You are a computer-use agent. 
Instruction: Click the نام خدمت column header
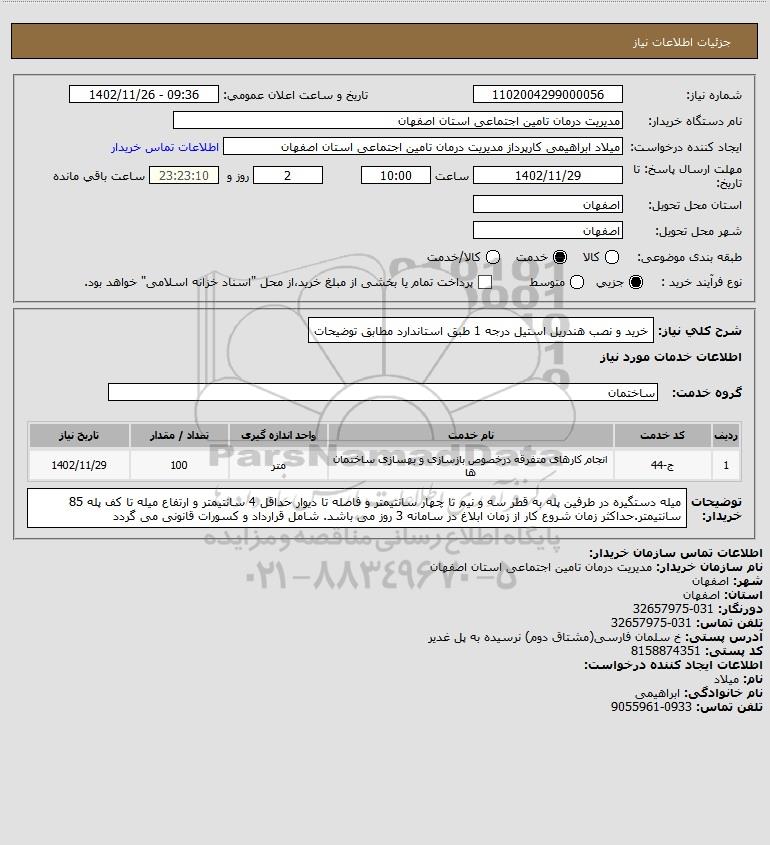[x=471, y=435]
